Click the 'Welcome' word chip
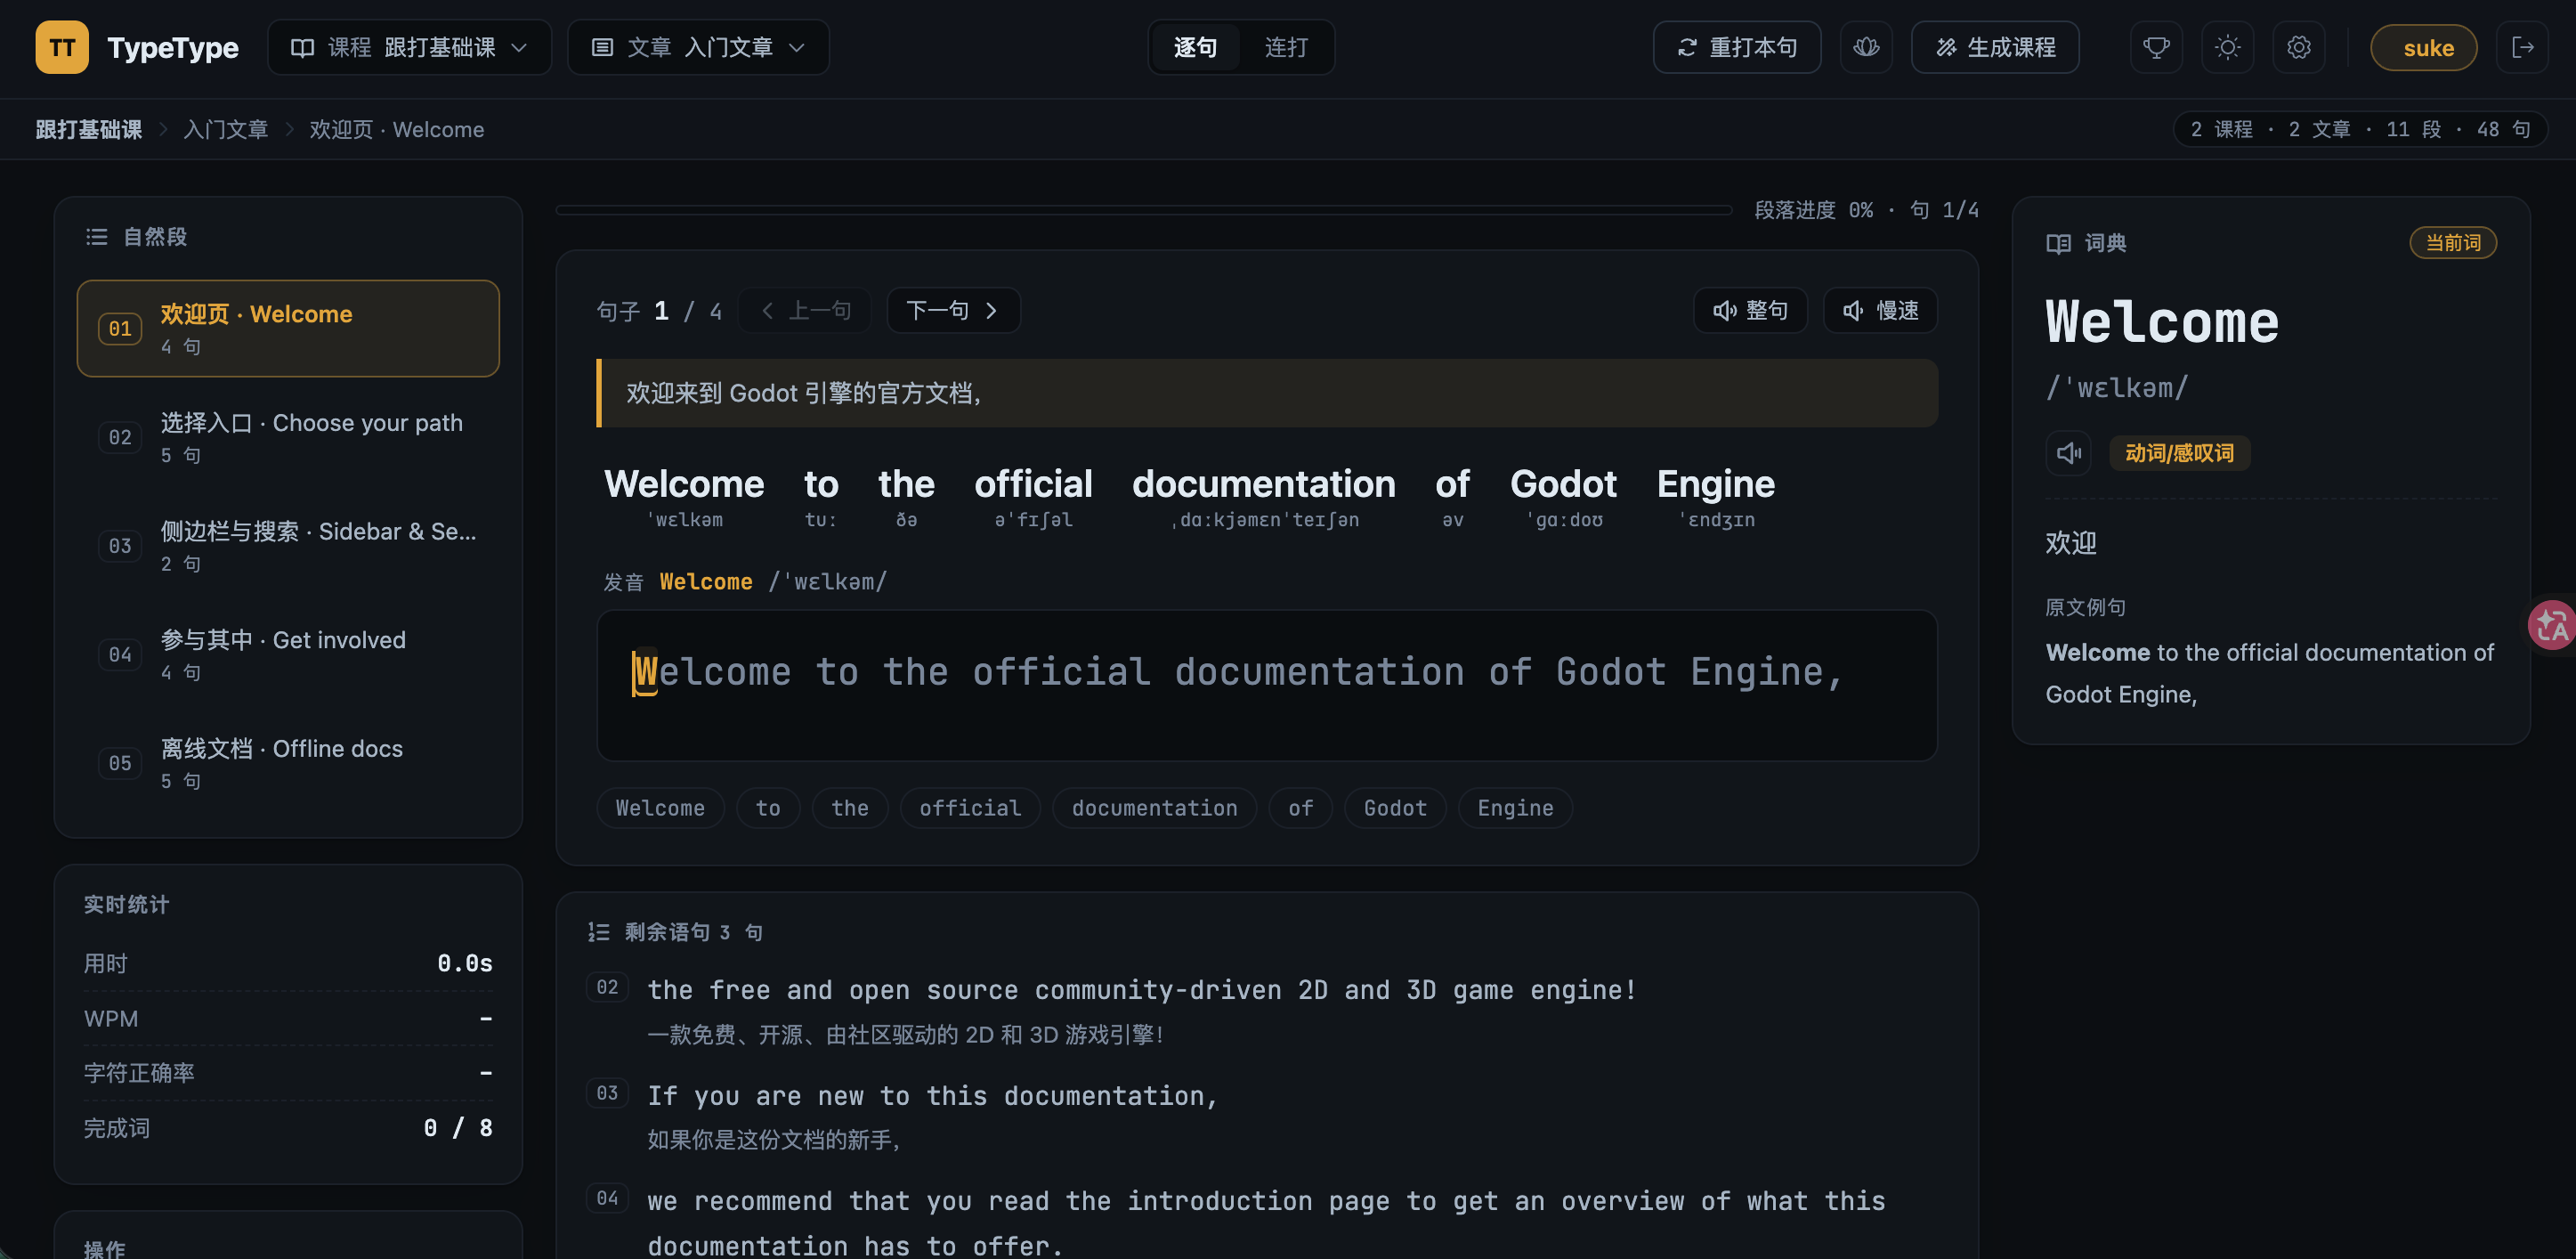The width and height of the screenshot is (2576, 1259). tap(660, 808)
